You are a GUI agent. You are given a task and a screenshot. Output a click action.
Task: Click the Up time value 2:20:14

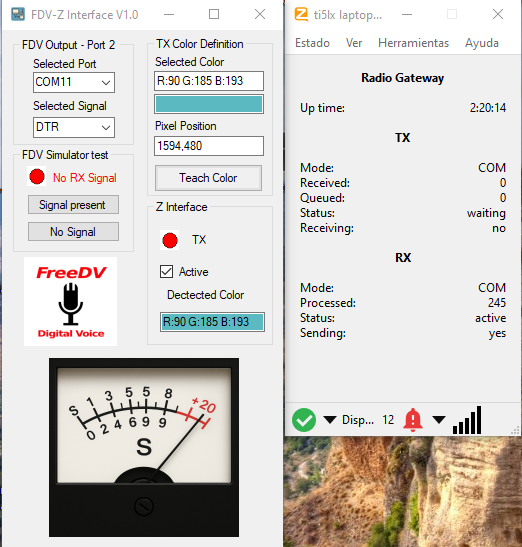[487, 107]
